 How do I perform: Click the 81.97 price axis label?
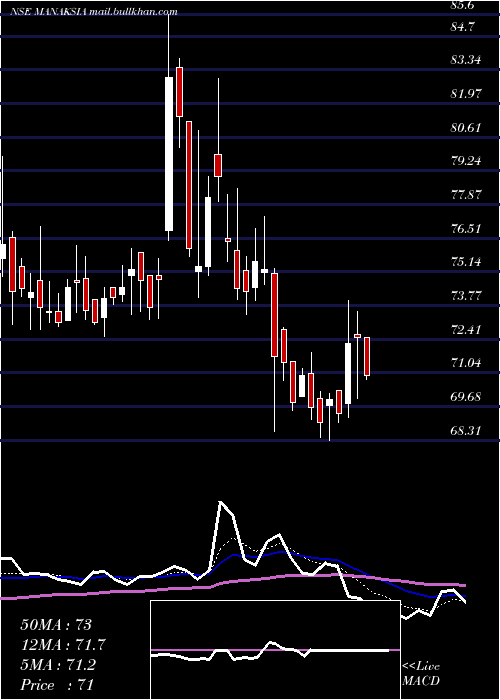coord(466,93)
